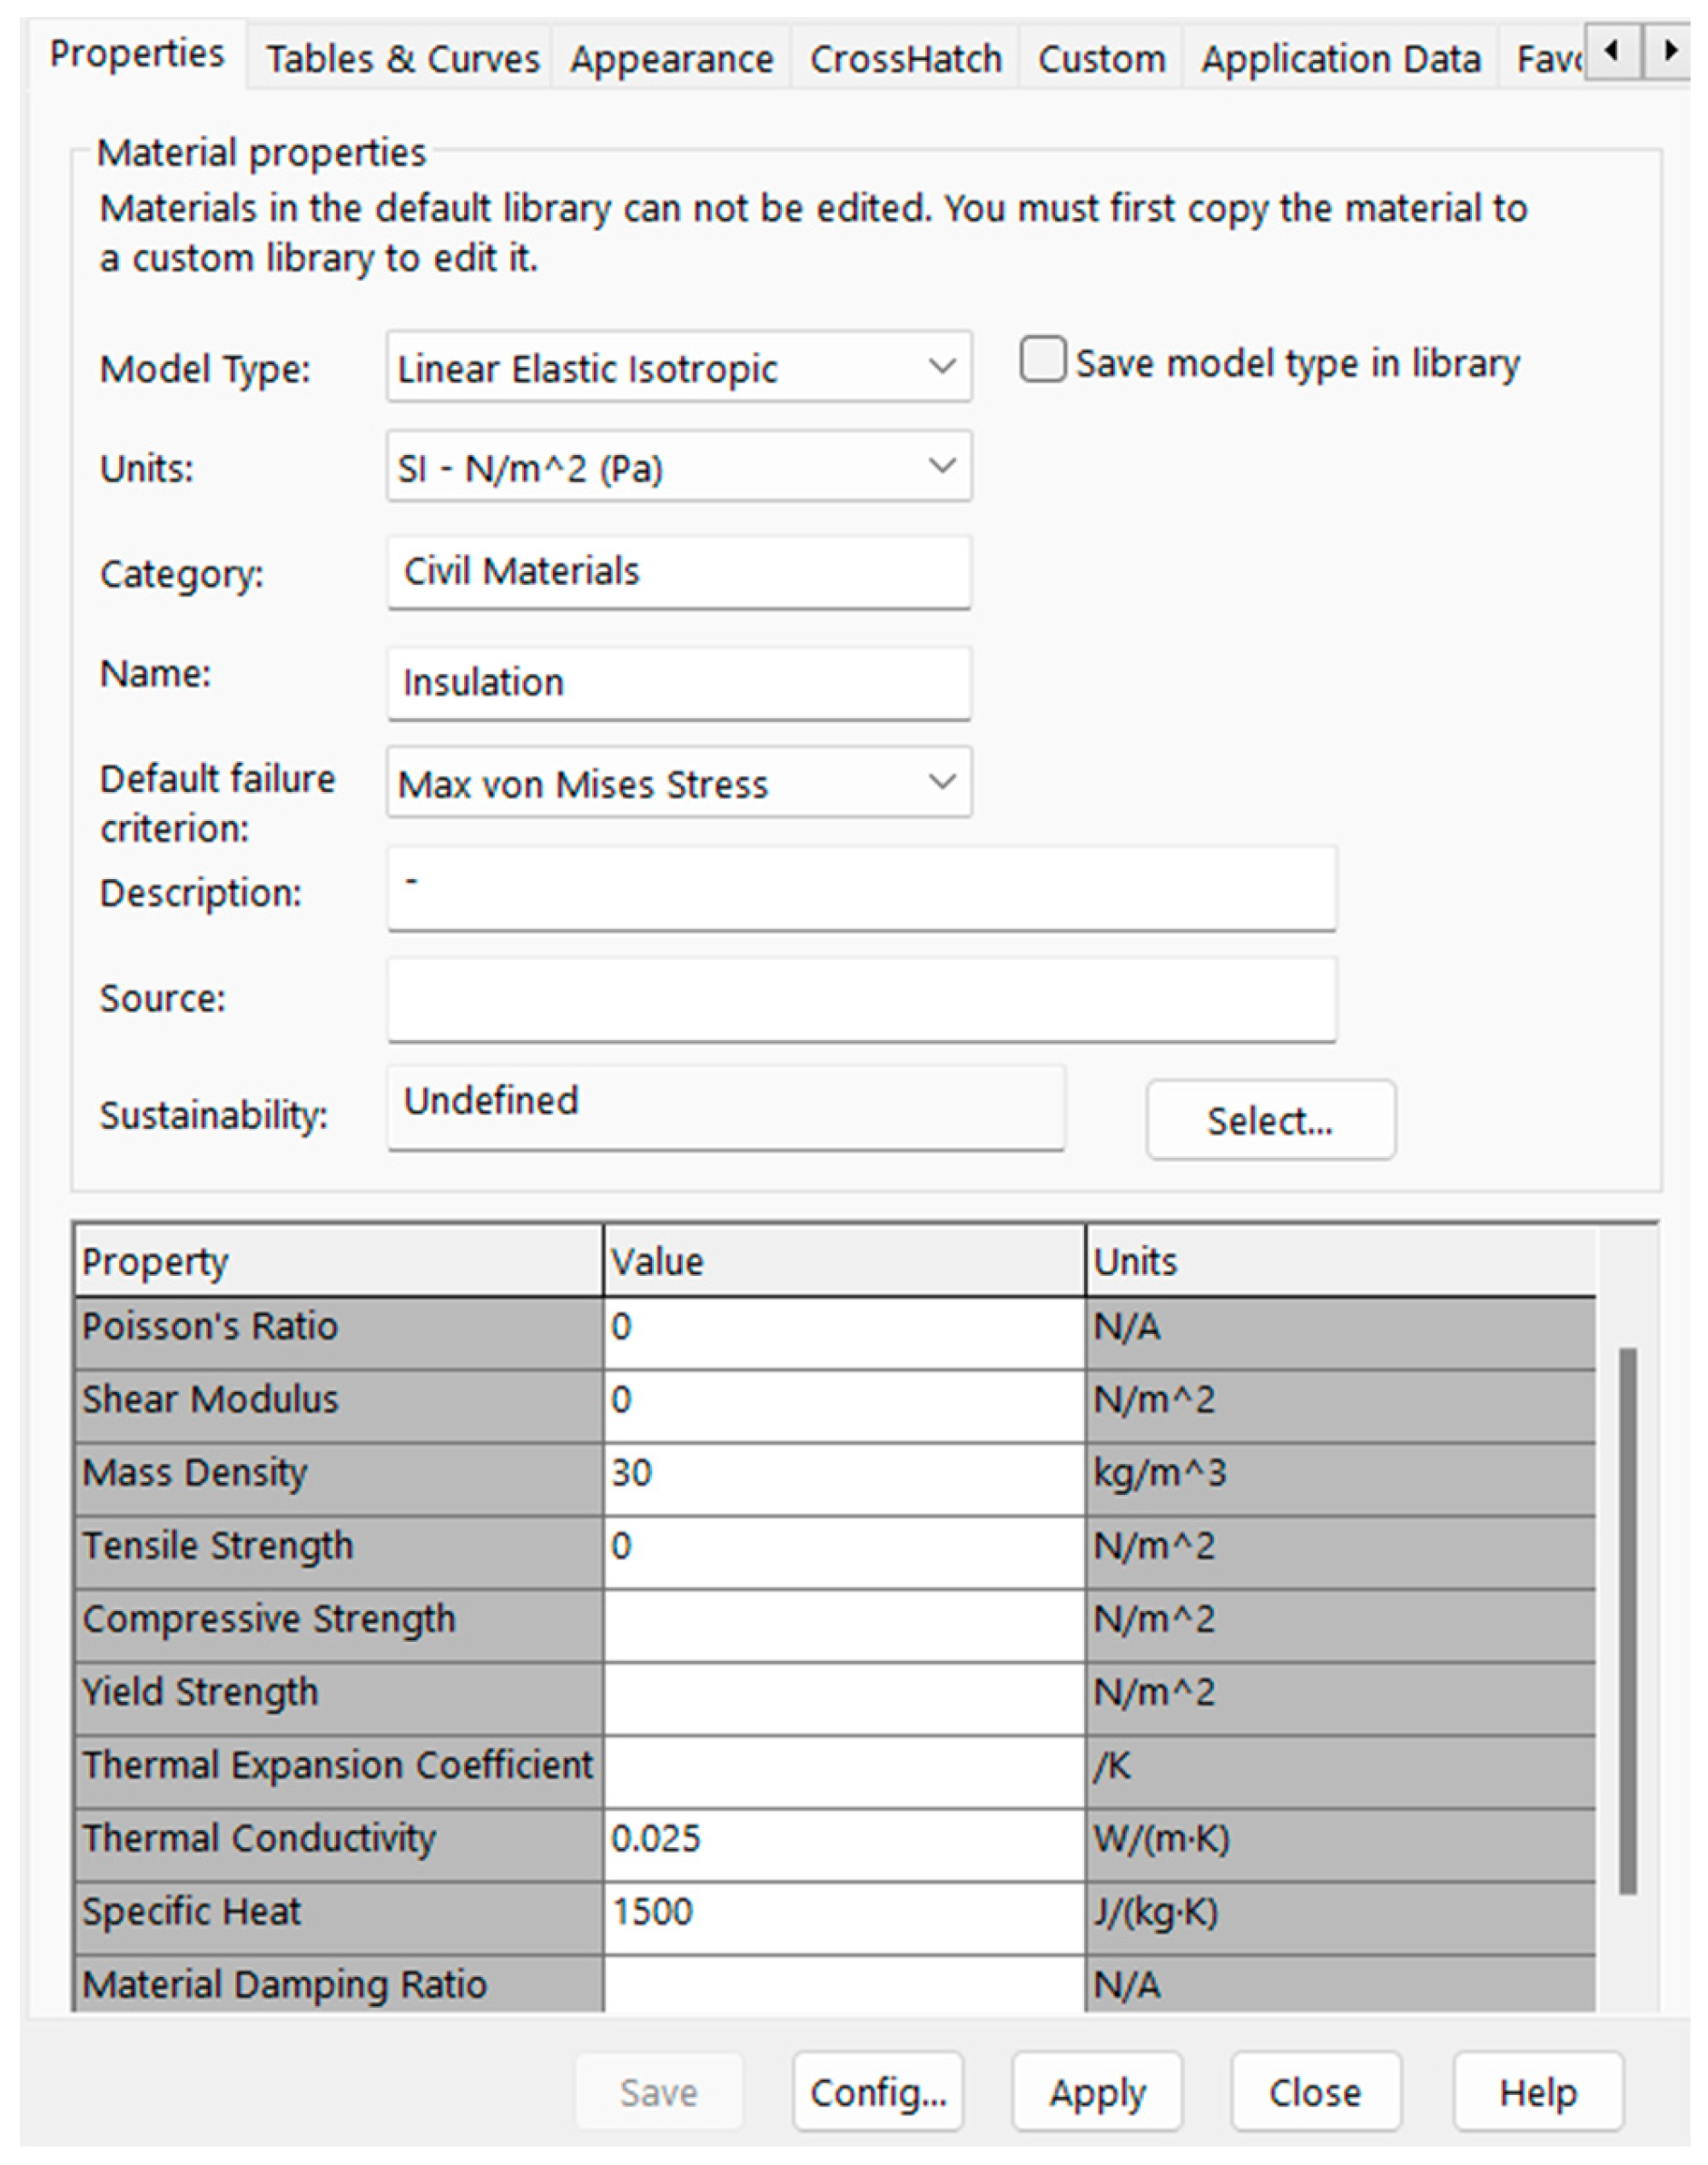1708x2165 pixels.
Task: Click the grayed-out Save button
Action: (658, 2092)
